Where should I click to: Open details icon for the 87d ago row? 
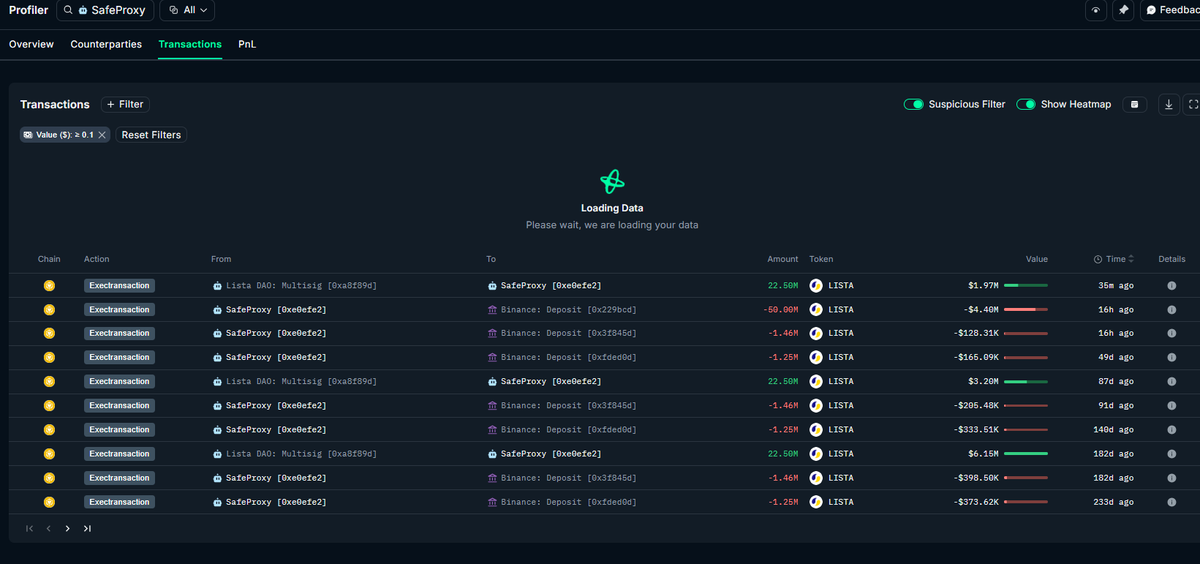pyautogui.click(x=1171, y=382)
